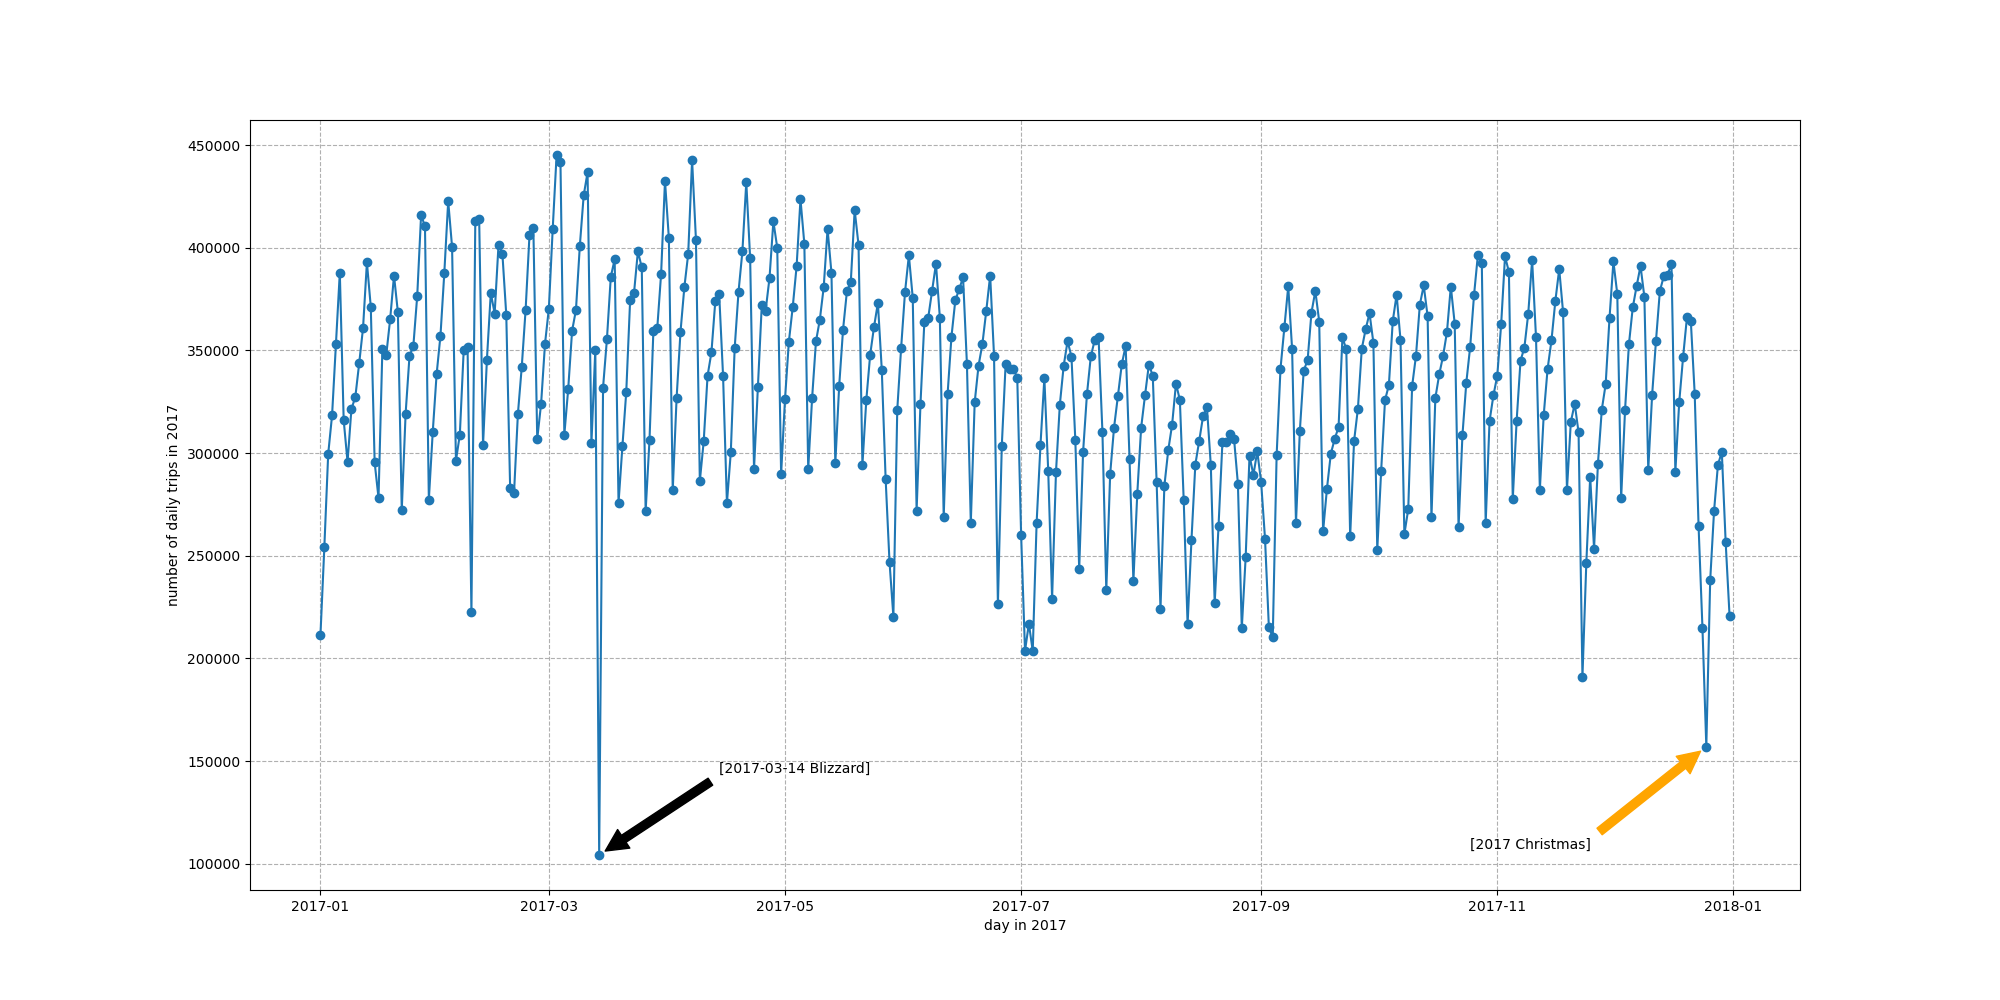Click the x-axis tick label 2017-05
2000x1000 pixels.
(785, 907)
